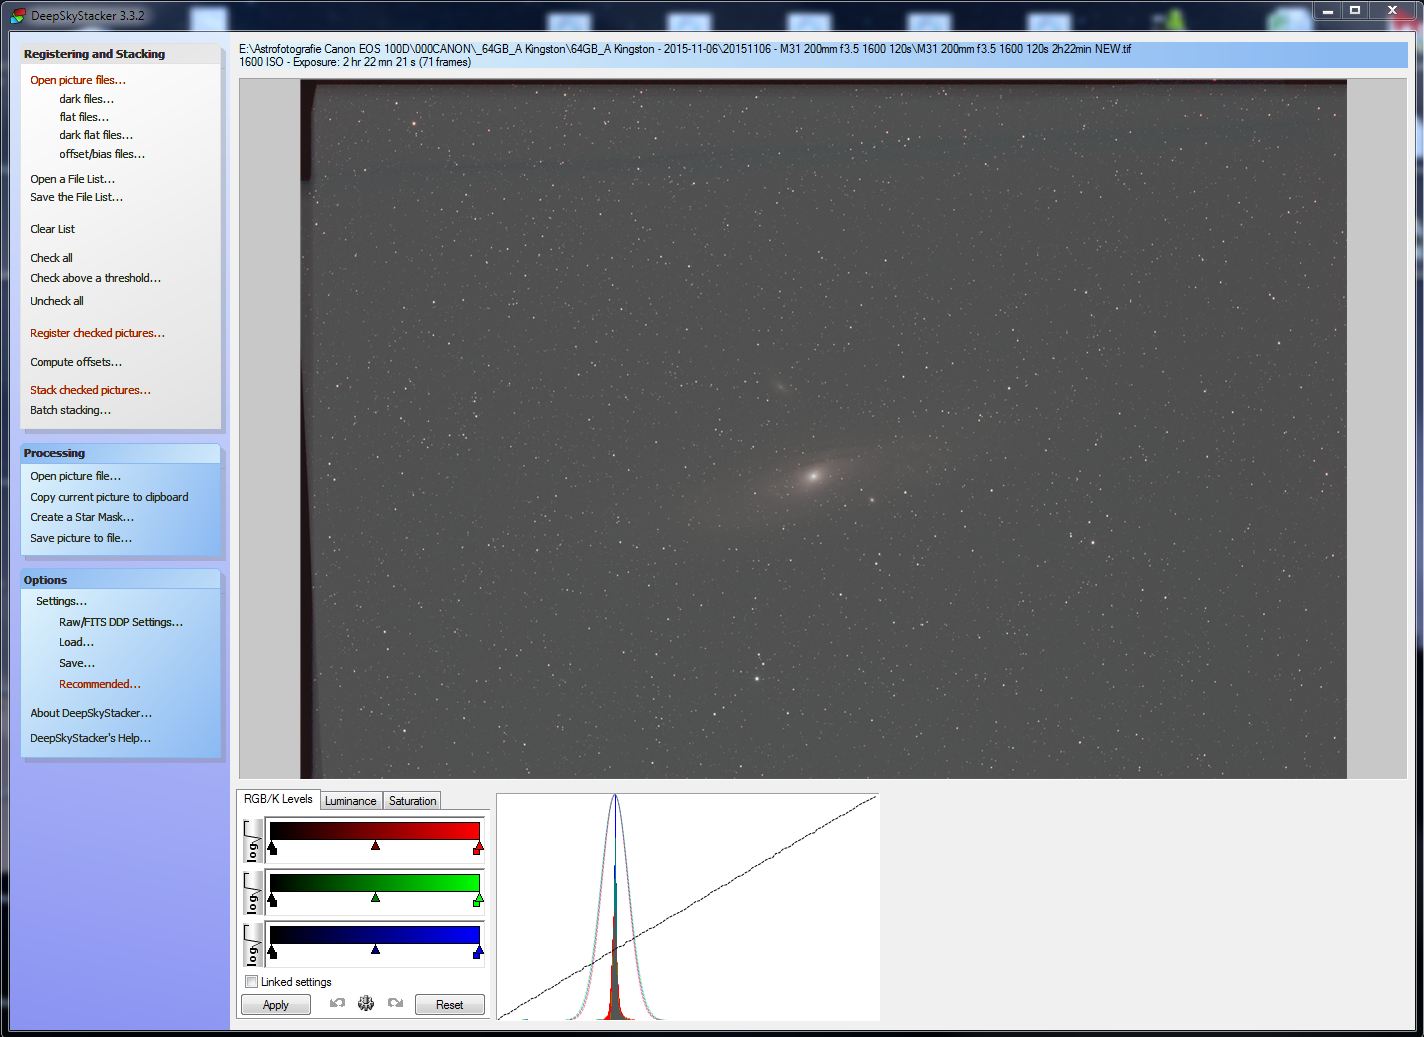This screenshot has width=1424, height=1037.
Task: Switch to the Luminance tab
Action: (351, 800)
